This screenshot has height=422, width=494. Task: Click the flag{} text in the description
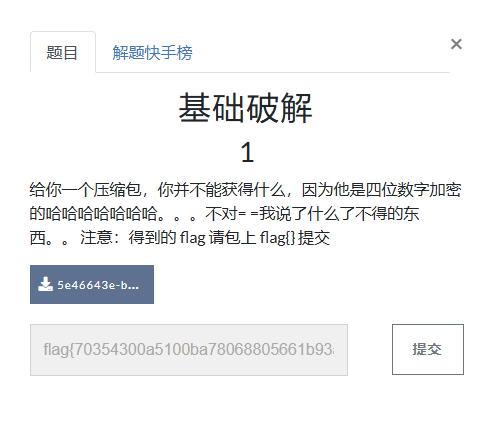[x=277, y=238]
